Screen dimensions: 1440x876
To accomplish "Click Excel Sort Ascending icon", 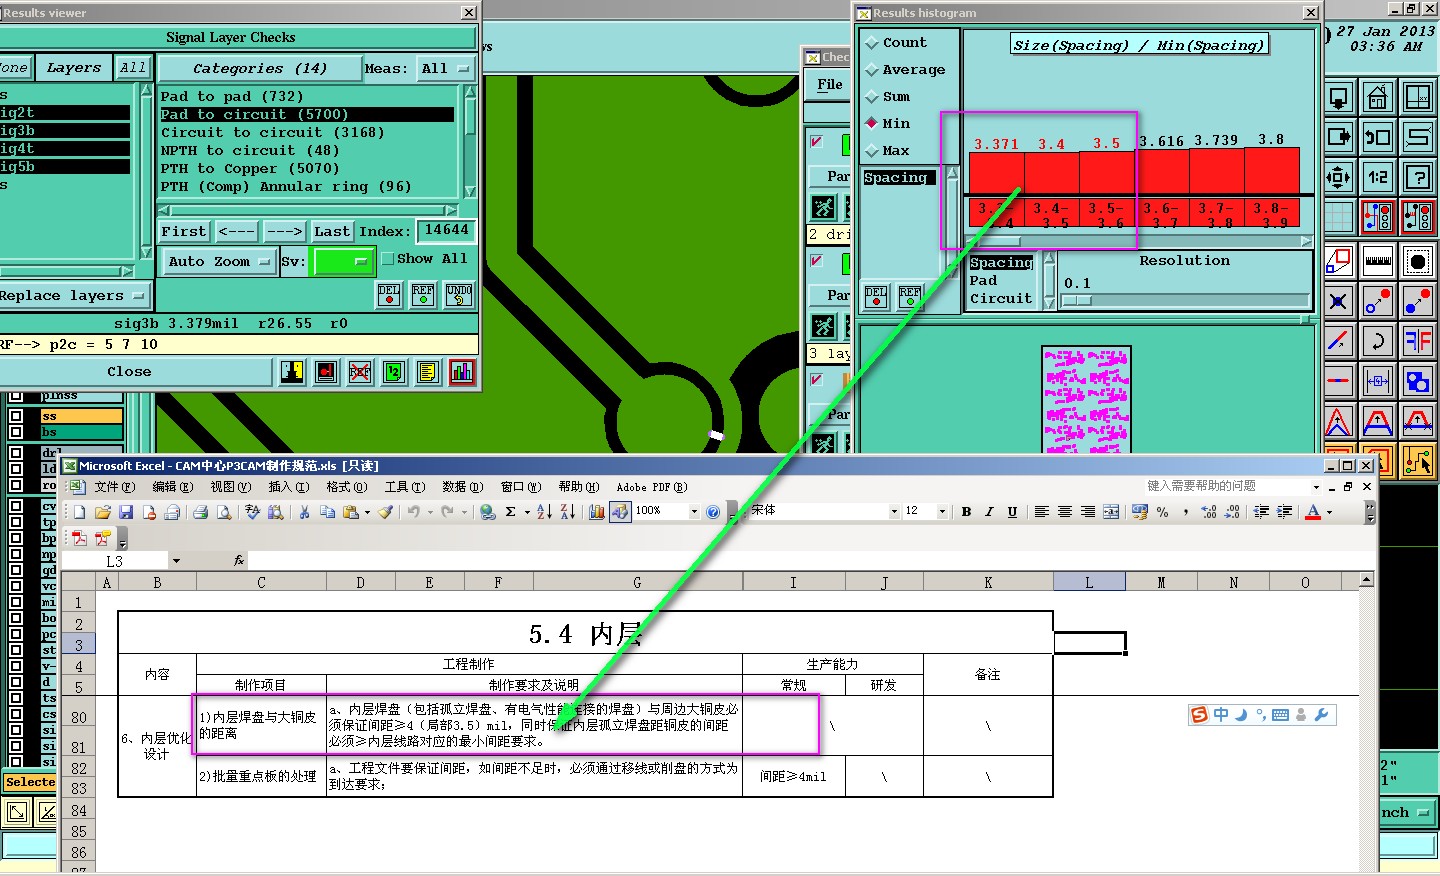I will click(544, 512).
